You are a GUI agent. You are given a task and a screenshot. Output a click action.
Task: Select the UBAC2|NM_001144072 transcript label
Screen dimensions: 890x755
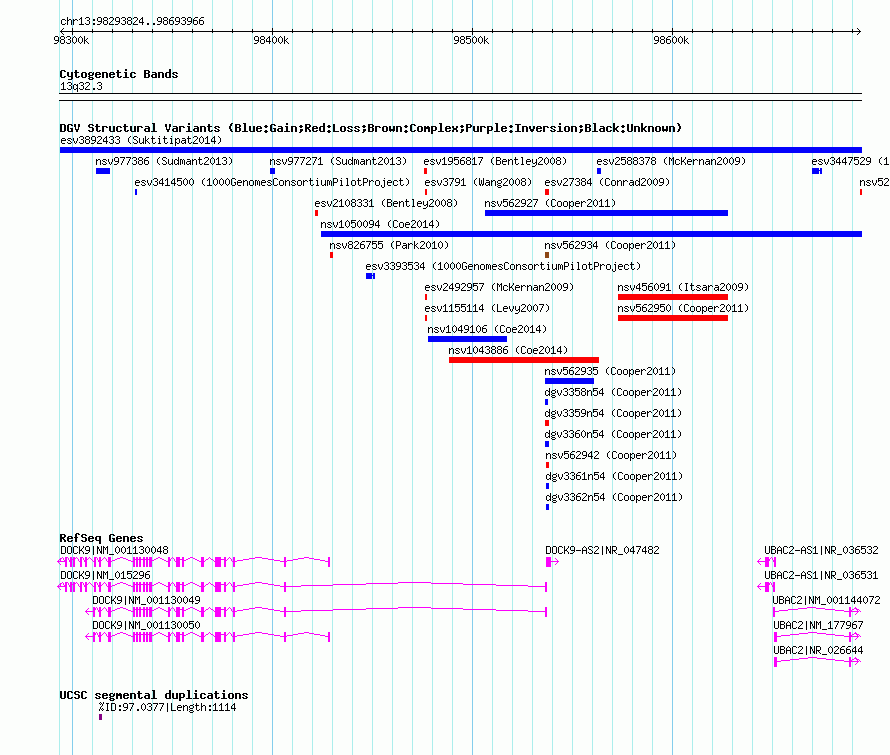coord(826,600)
